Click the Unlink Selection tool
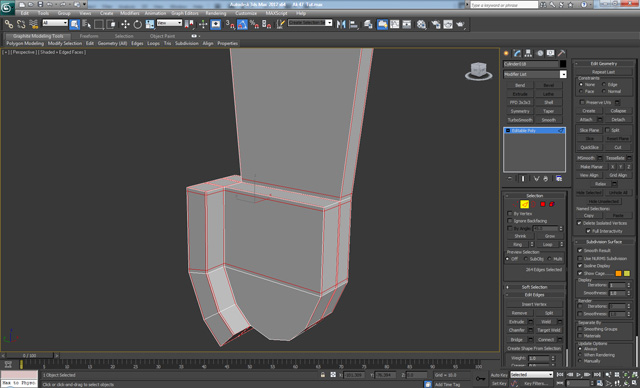 click(x=21, y=24)
